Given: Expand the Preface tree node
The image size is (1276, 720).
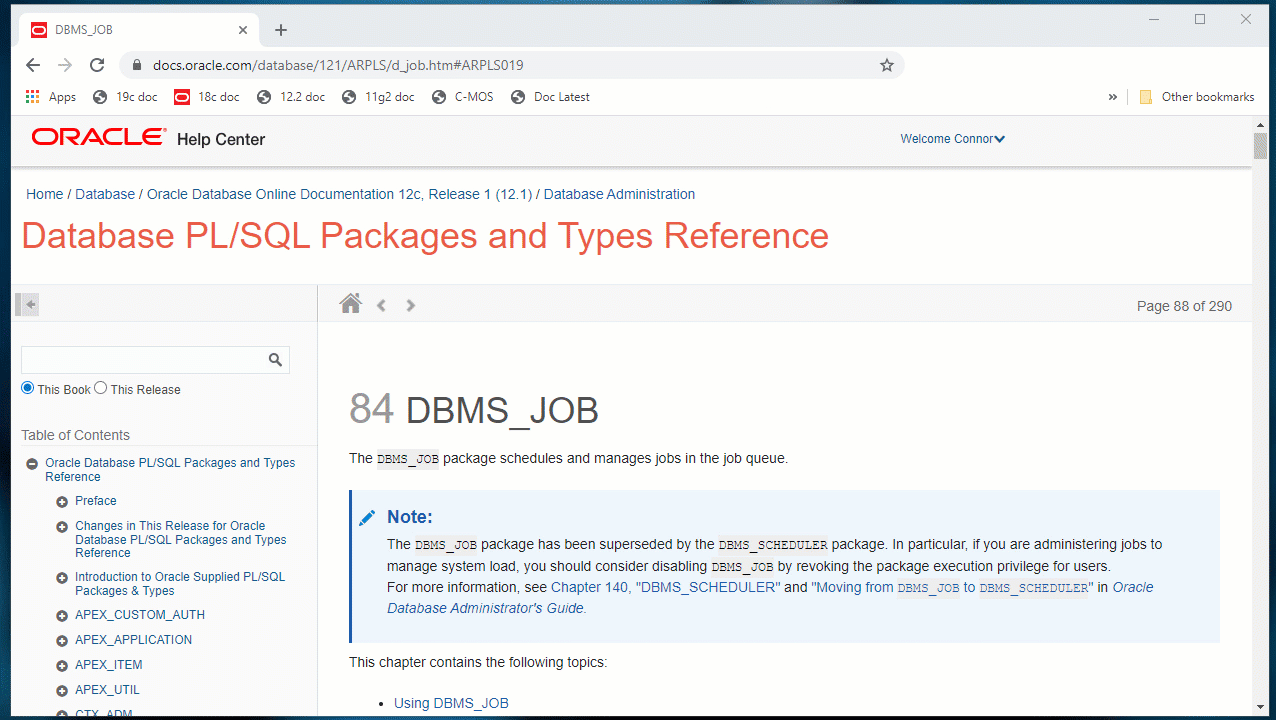Looking at the screenshot, I should 62,502.
